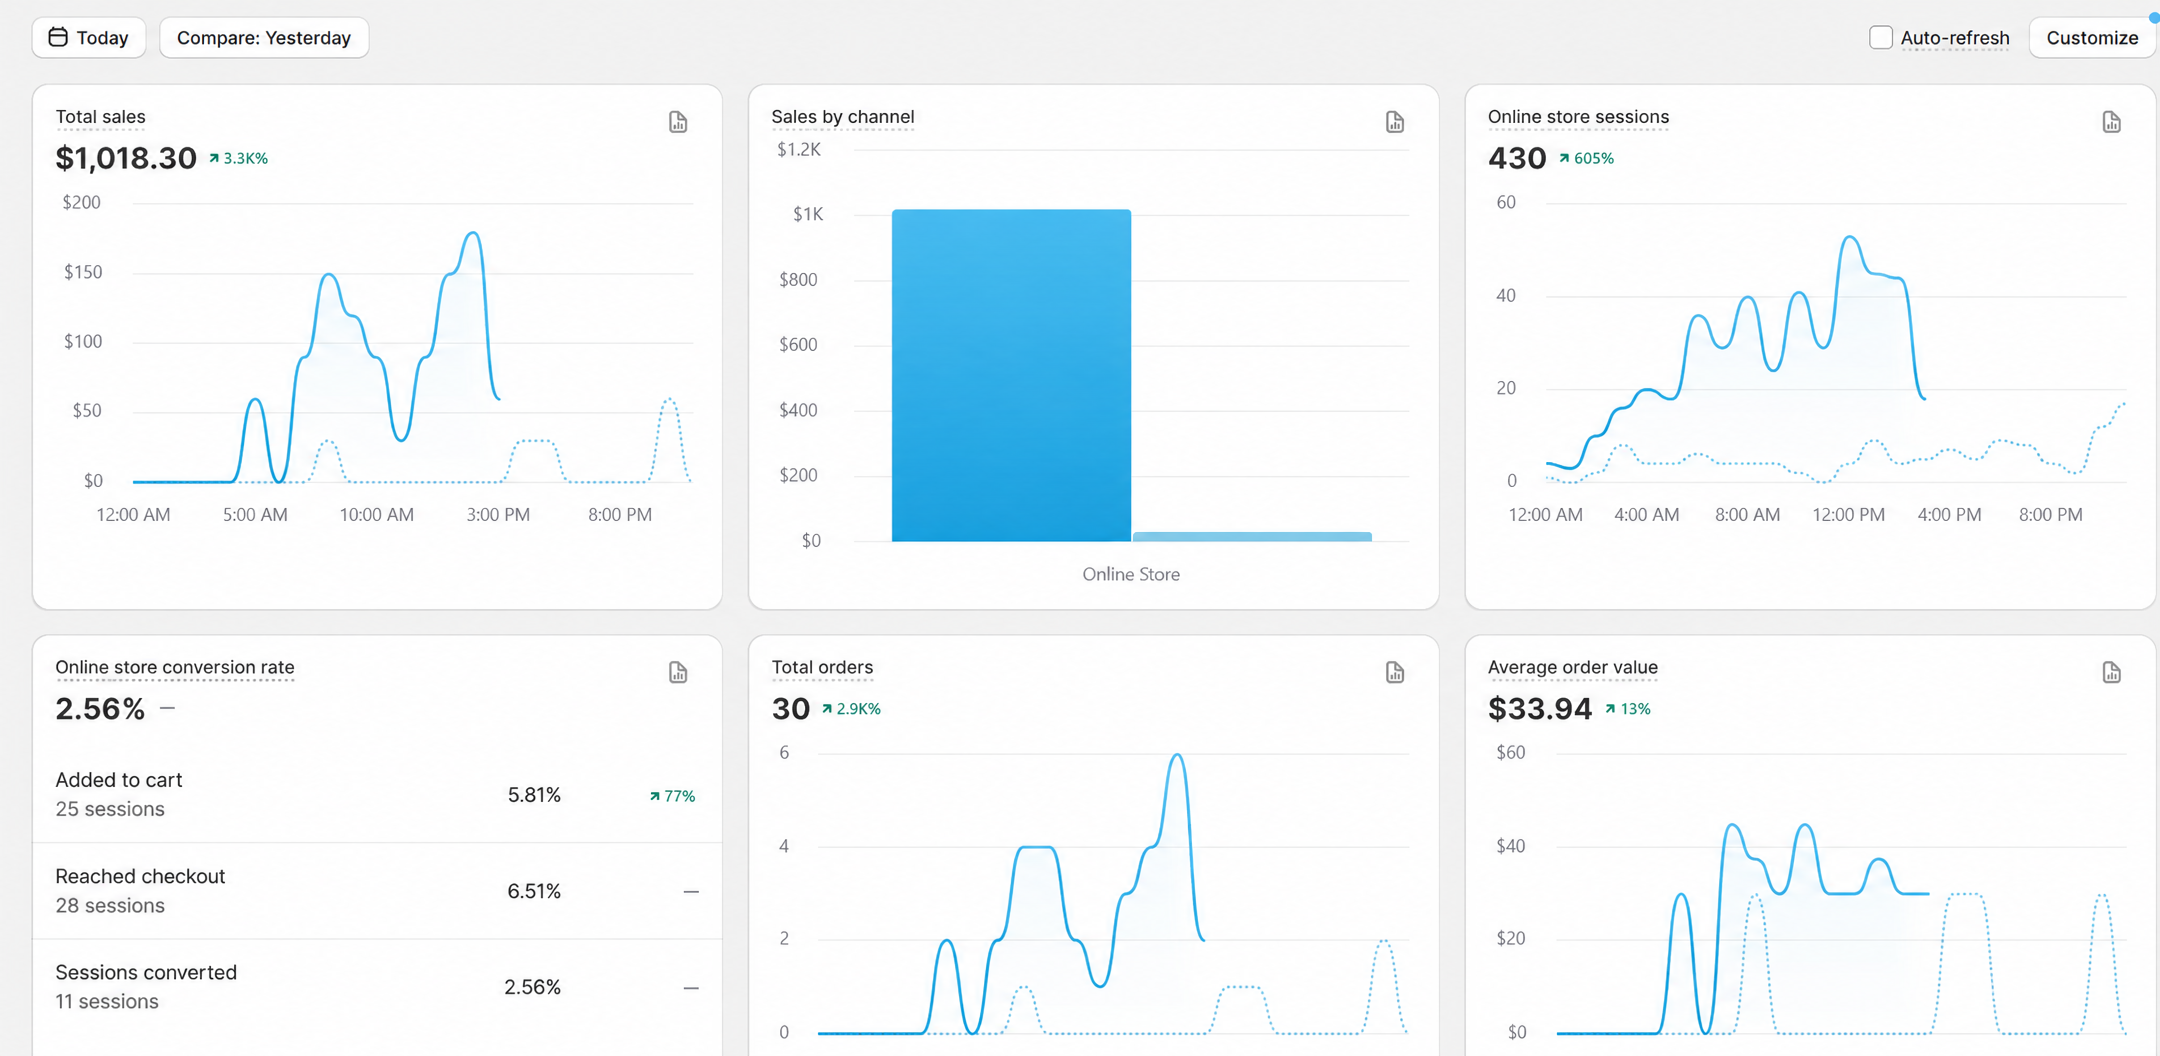The width and height of the screenshot is (2160, 1056).
Task: Click the 13% average order value change
Action: pyautogui.click(x=1628, y=708)
